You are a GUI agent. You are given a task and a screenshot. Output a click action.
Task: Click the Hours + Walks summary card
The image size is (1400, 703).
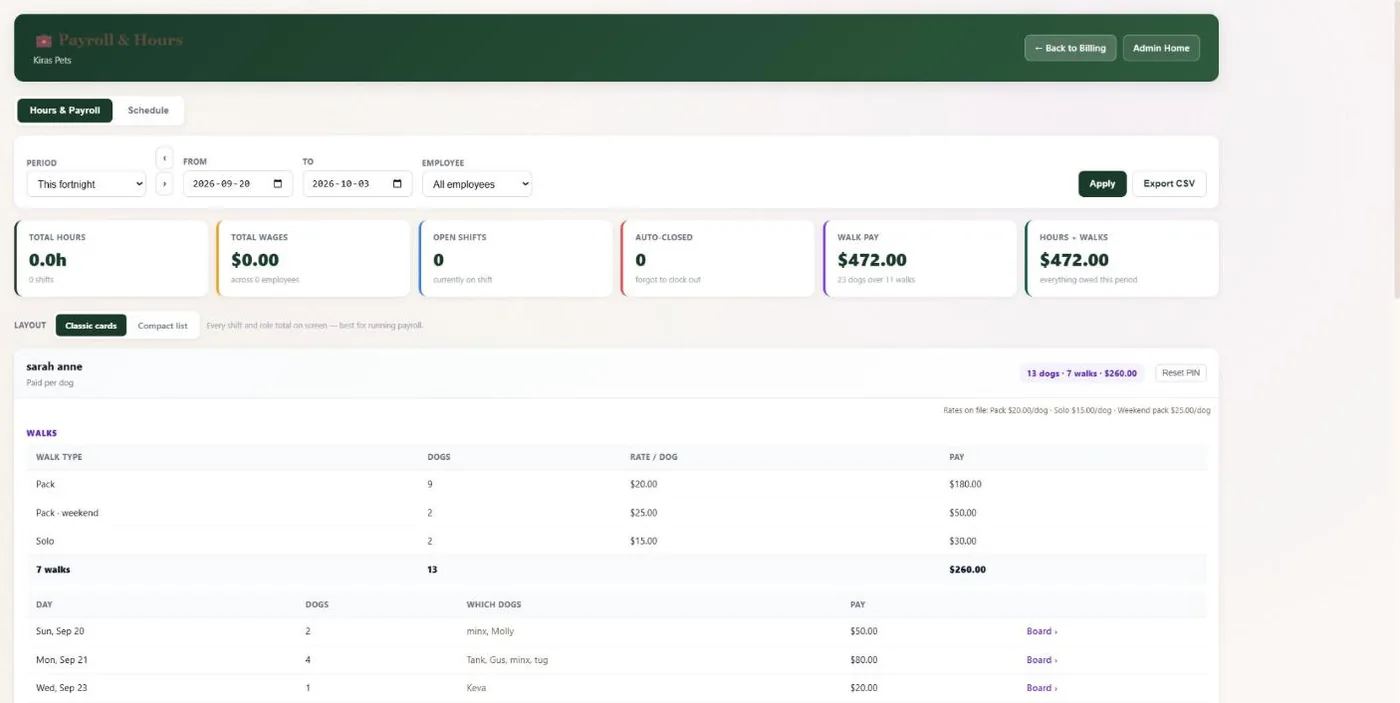pyautogui.click(x=1121, y=259)
